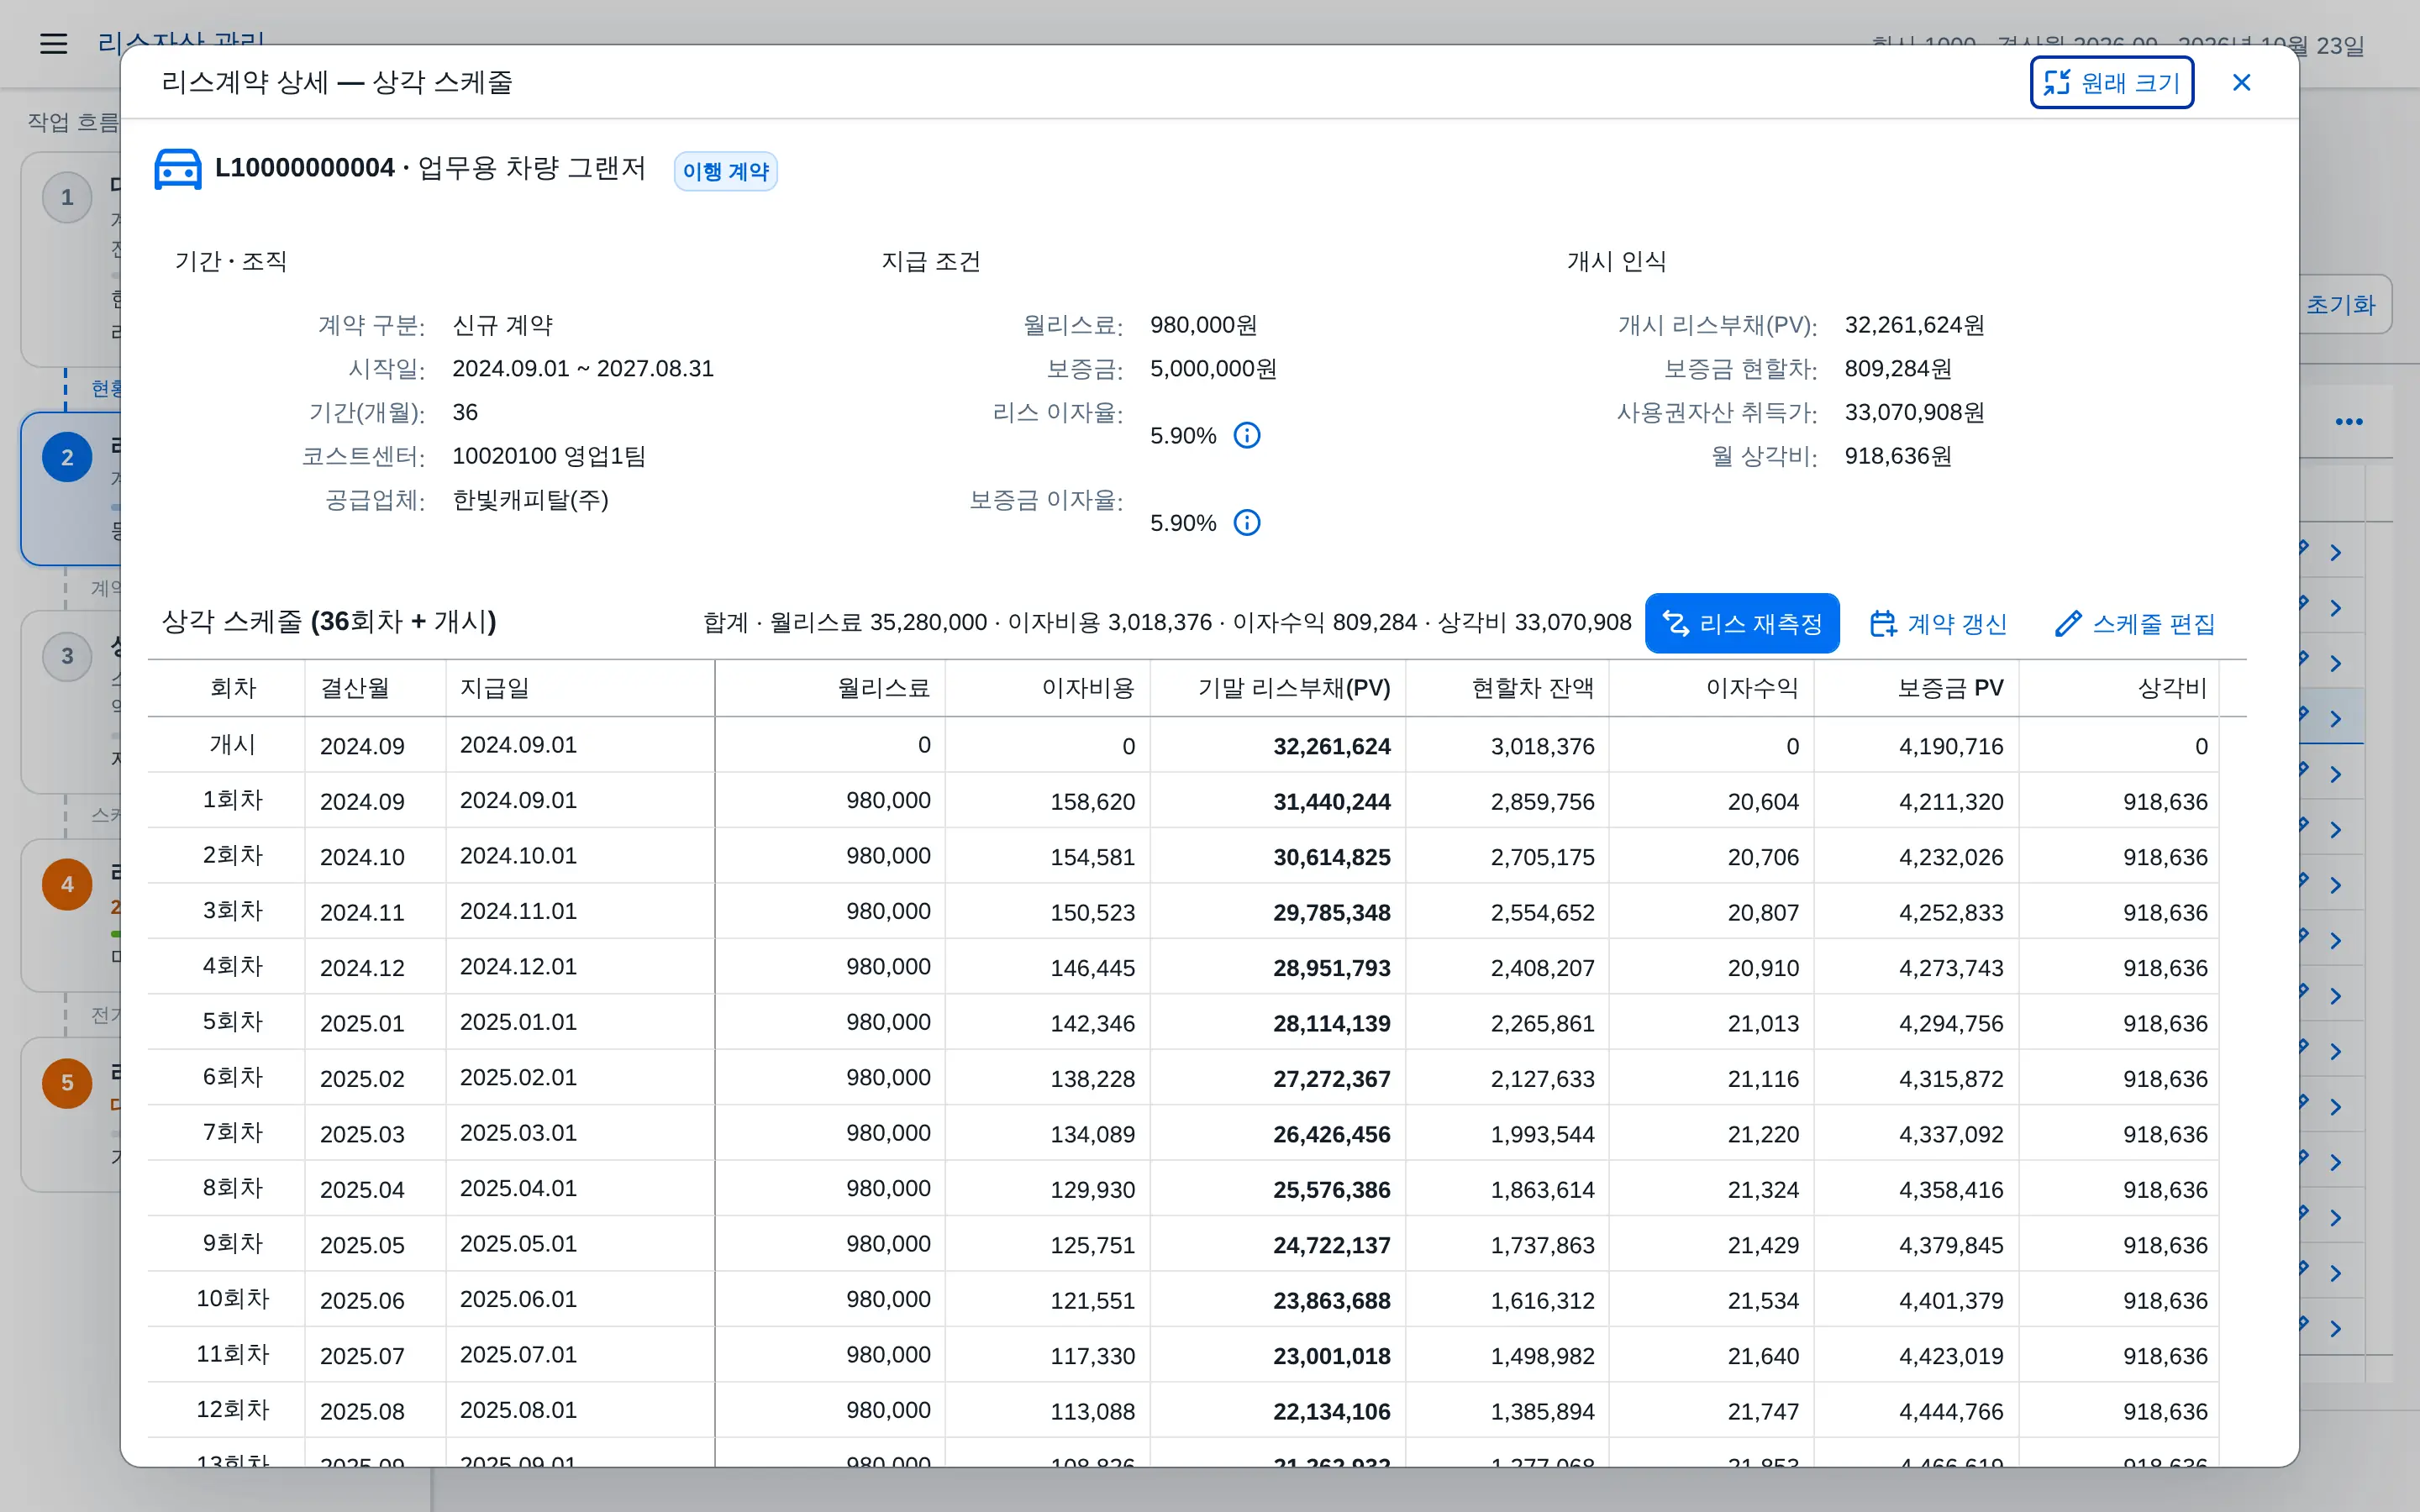Select 사용권자산 취득가 33,070,908원
Screen dimensions: 2420x1512
tap(1914, 413)
